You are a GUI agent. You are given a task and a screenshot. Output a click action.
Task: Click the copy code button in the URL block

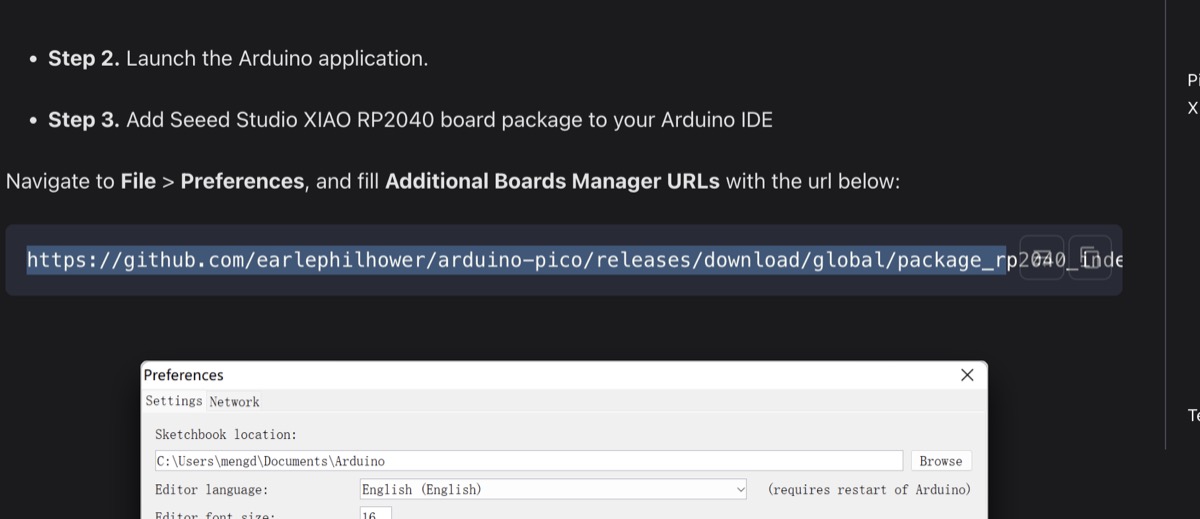1090,258
